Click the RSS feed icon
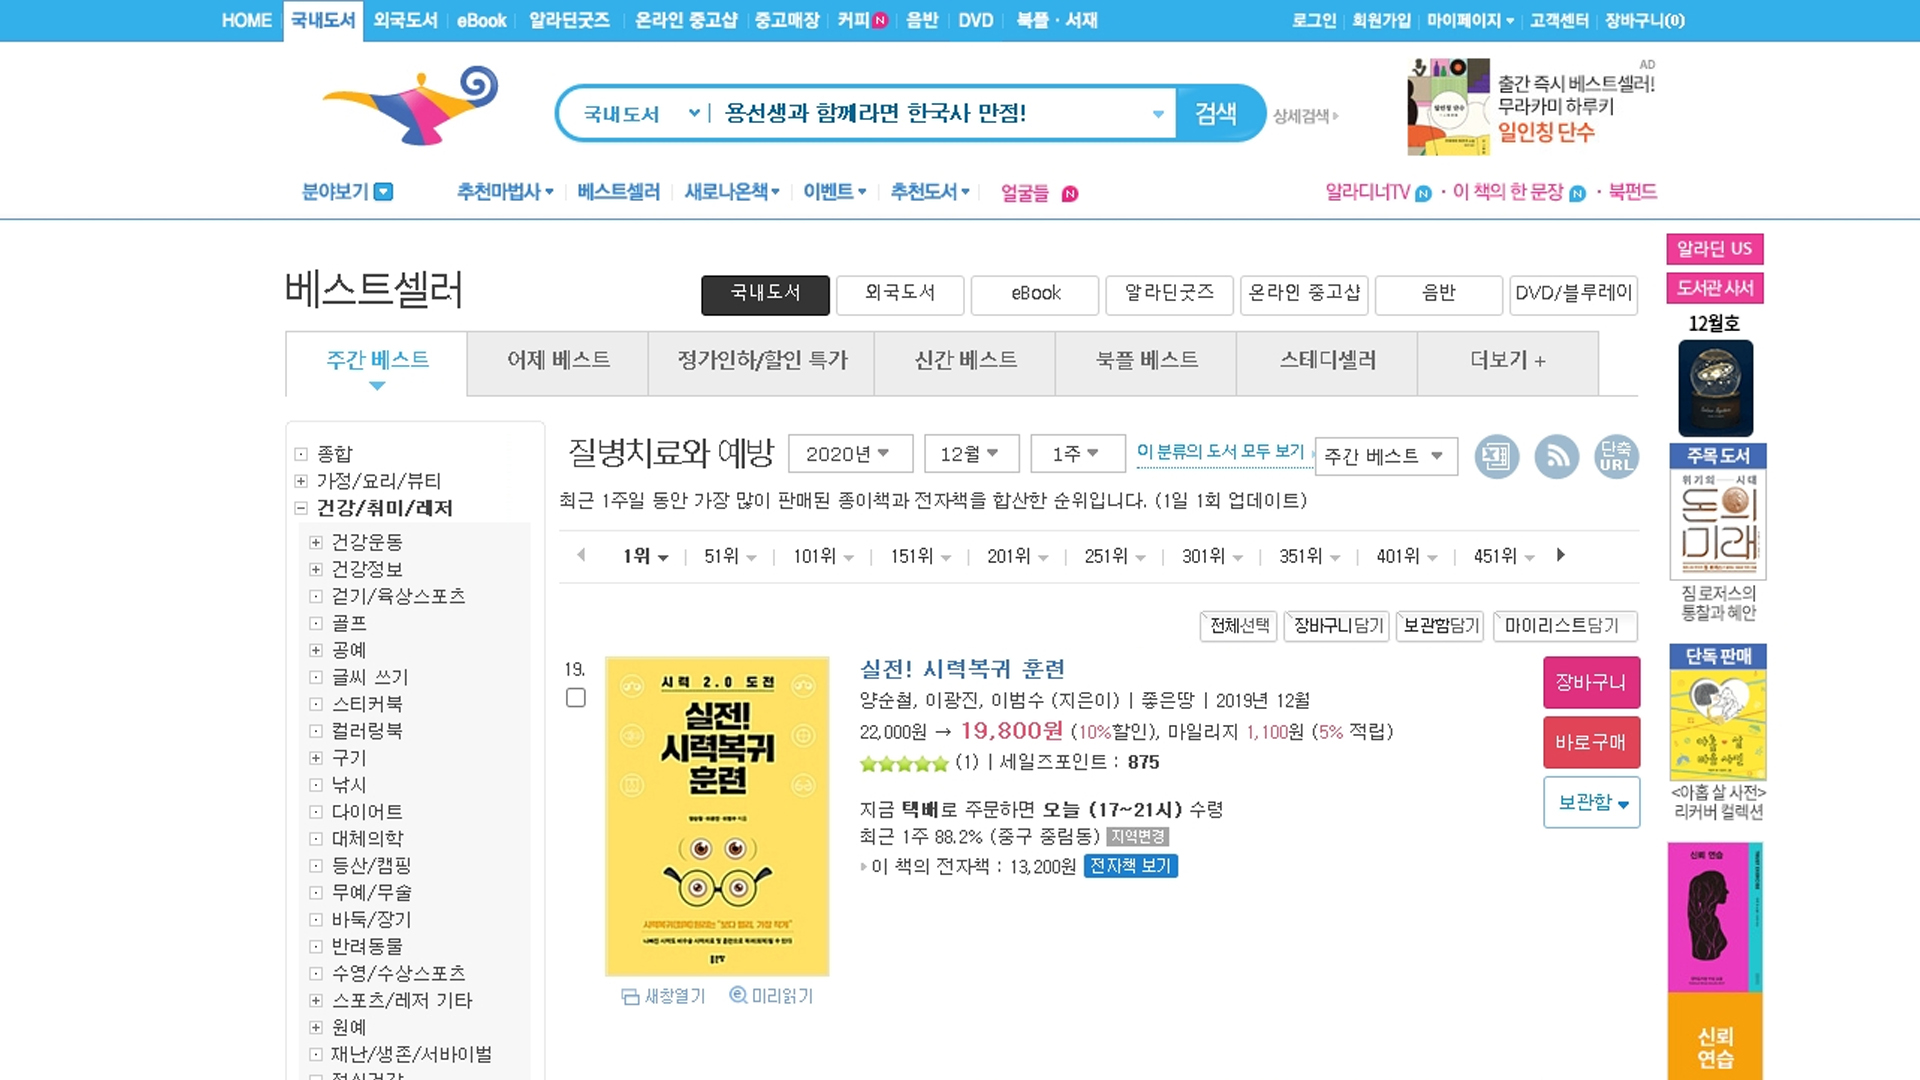 [1556, 457]
